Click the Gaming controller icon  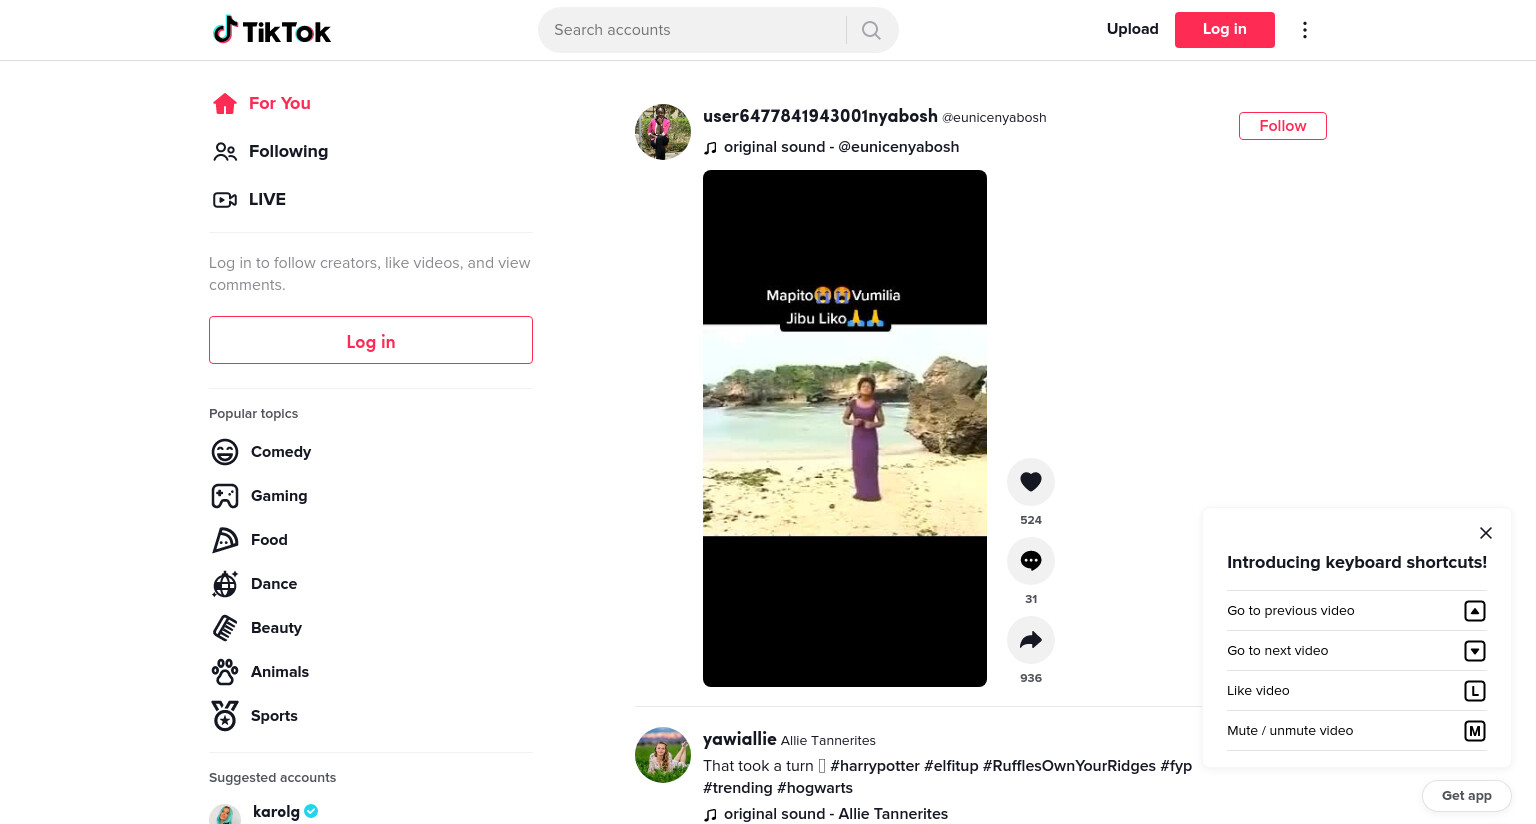tap(225, 496)
